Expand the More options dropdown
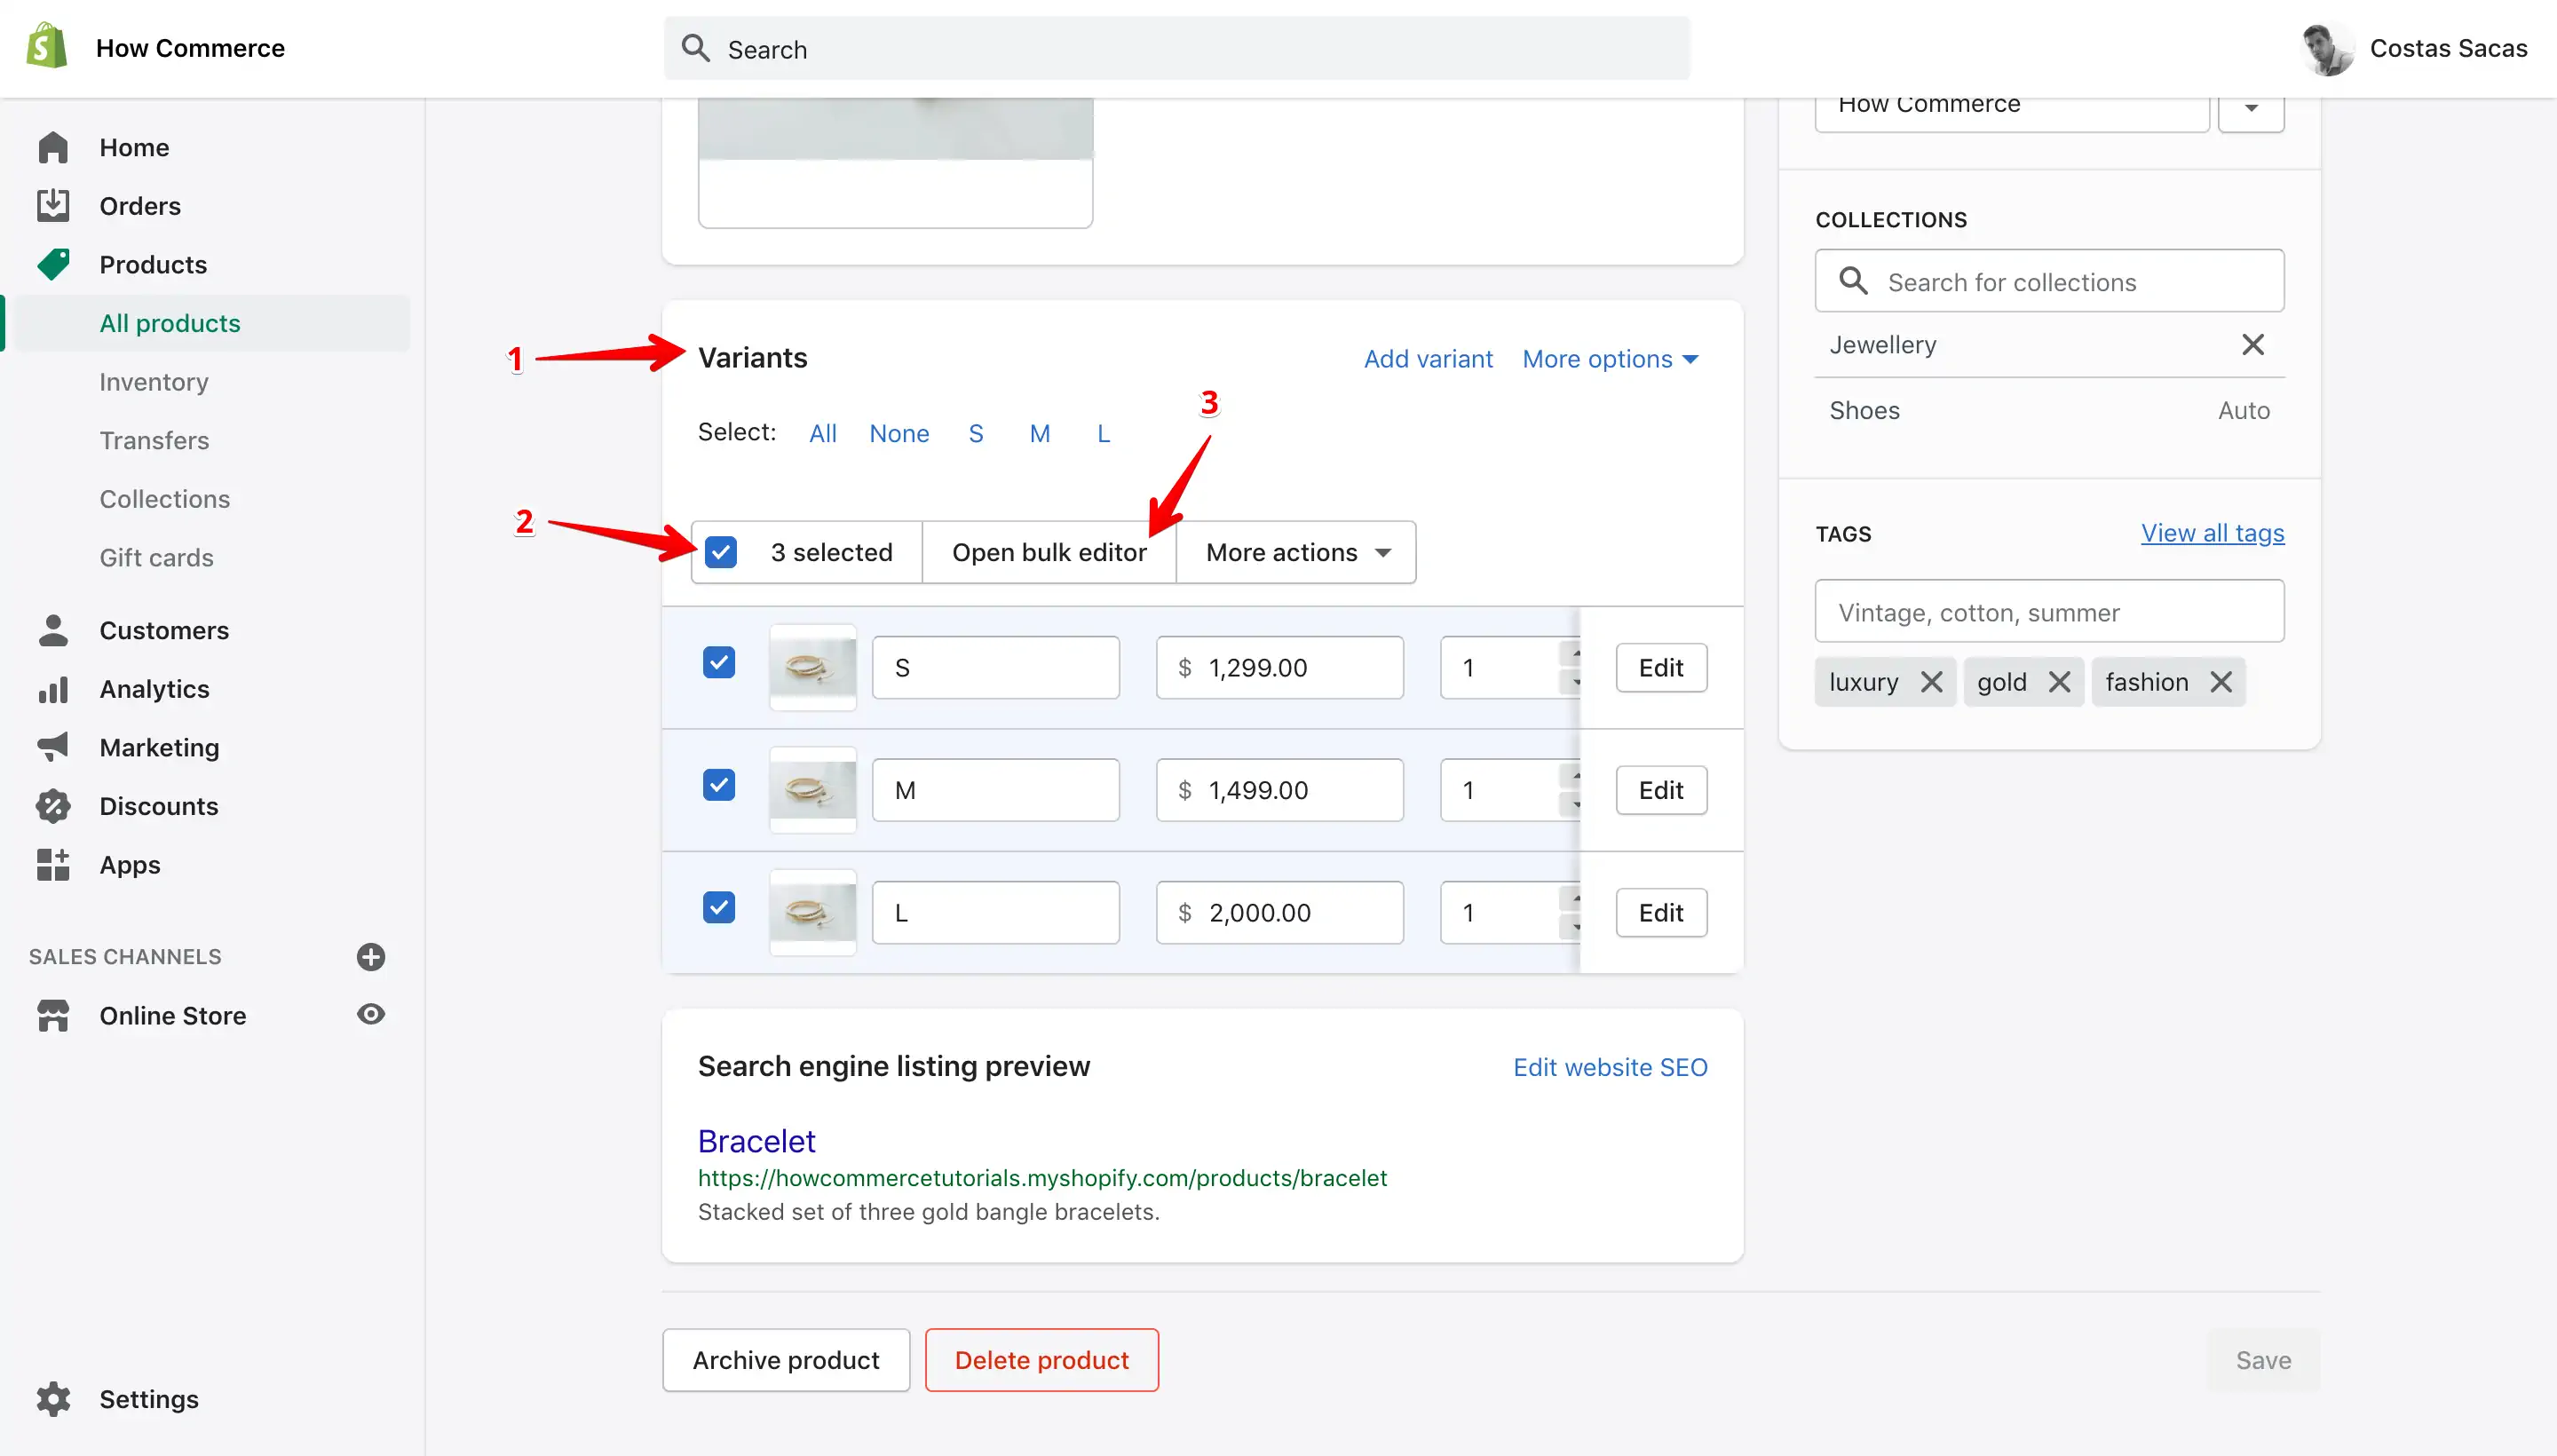The height and width of the screenshot is (1456, 2557). (1610, 359)
